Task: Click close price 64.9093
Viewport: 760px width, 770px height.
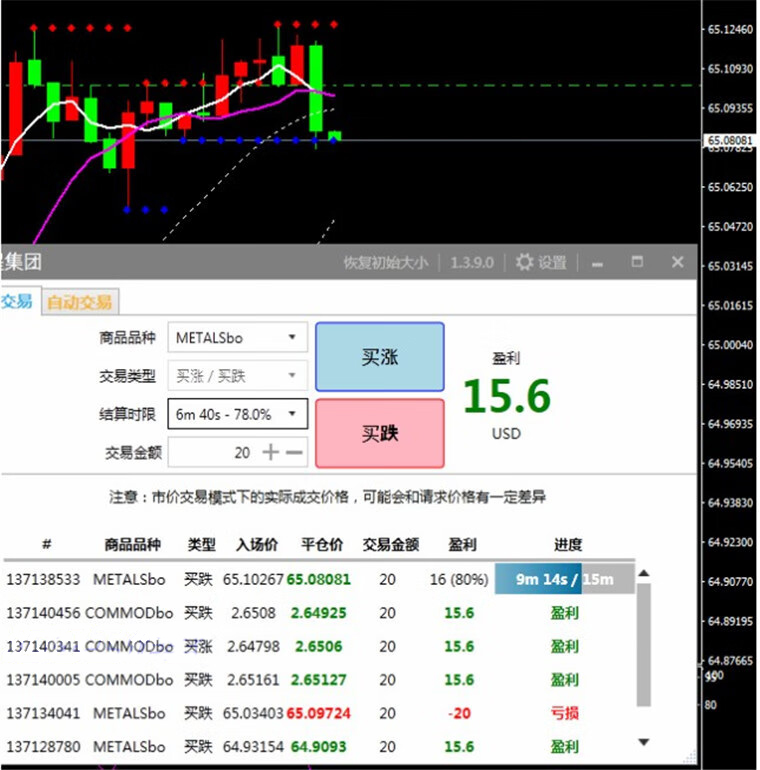Action: (318, 746)
